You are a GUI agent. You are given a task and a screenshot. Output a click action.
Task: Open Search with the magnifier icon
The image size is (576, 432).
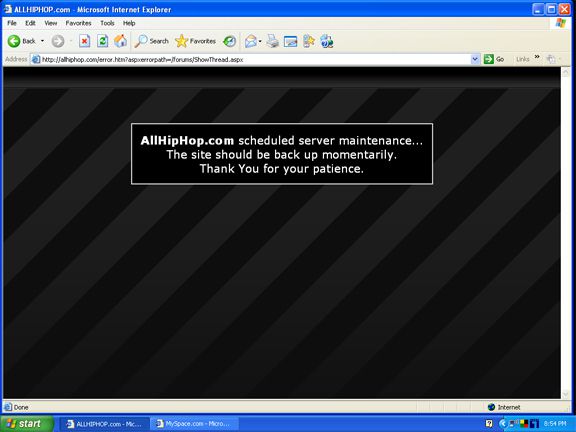tap(151, 41)
